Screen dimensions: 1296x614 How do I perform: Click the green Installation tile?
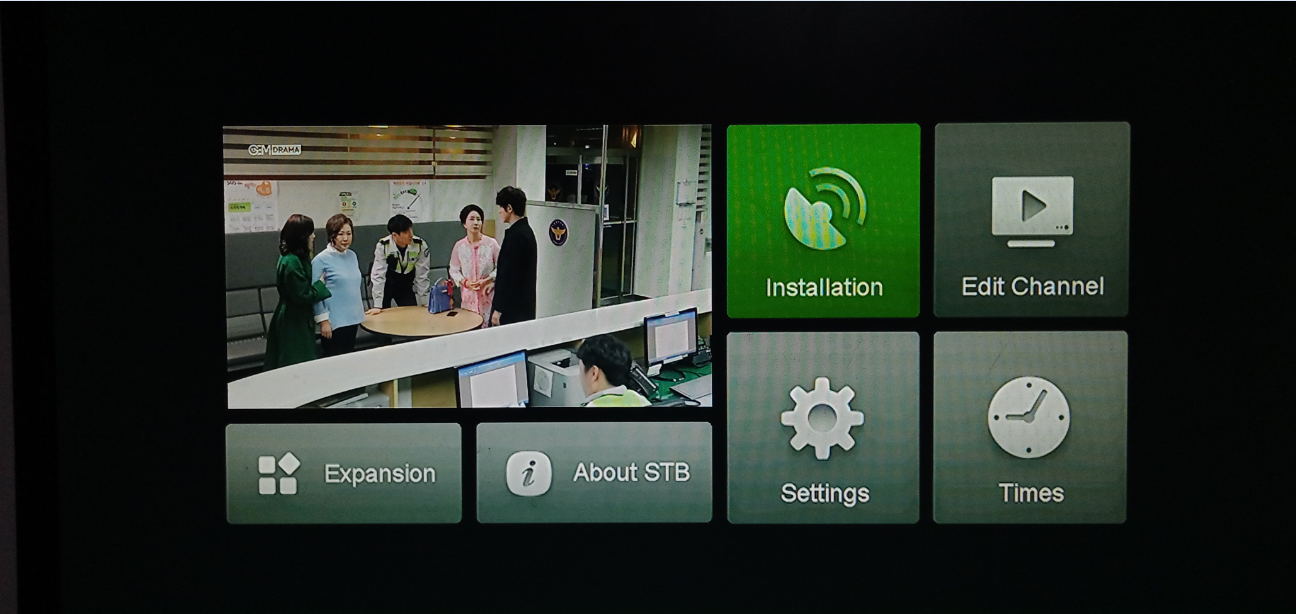(822, 222)
